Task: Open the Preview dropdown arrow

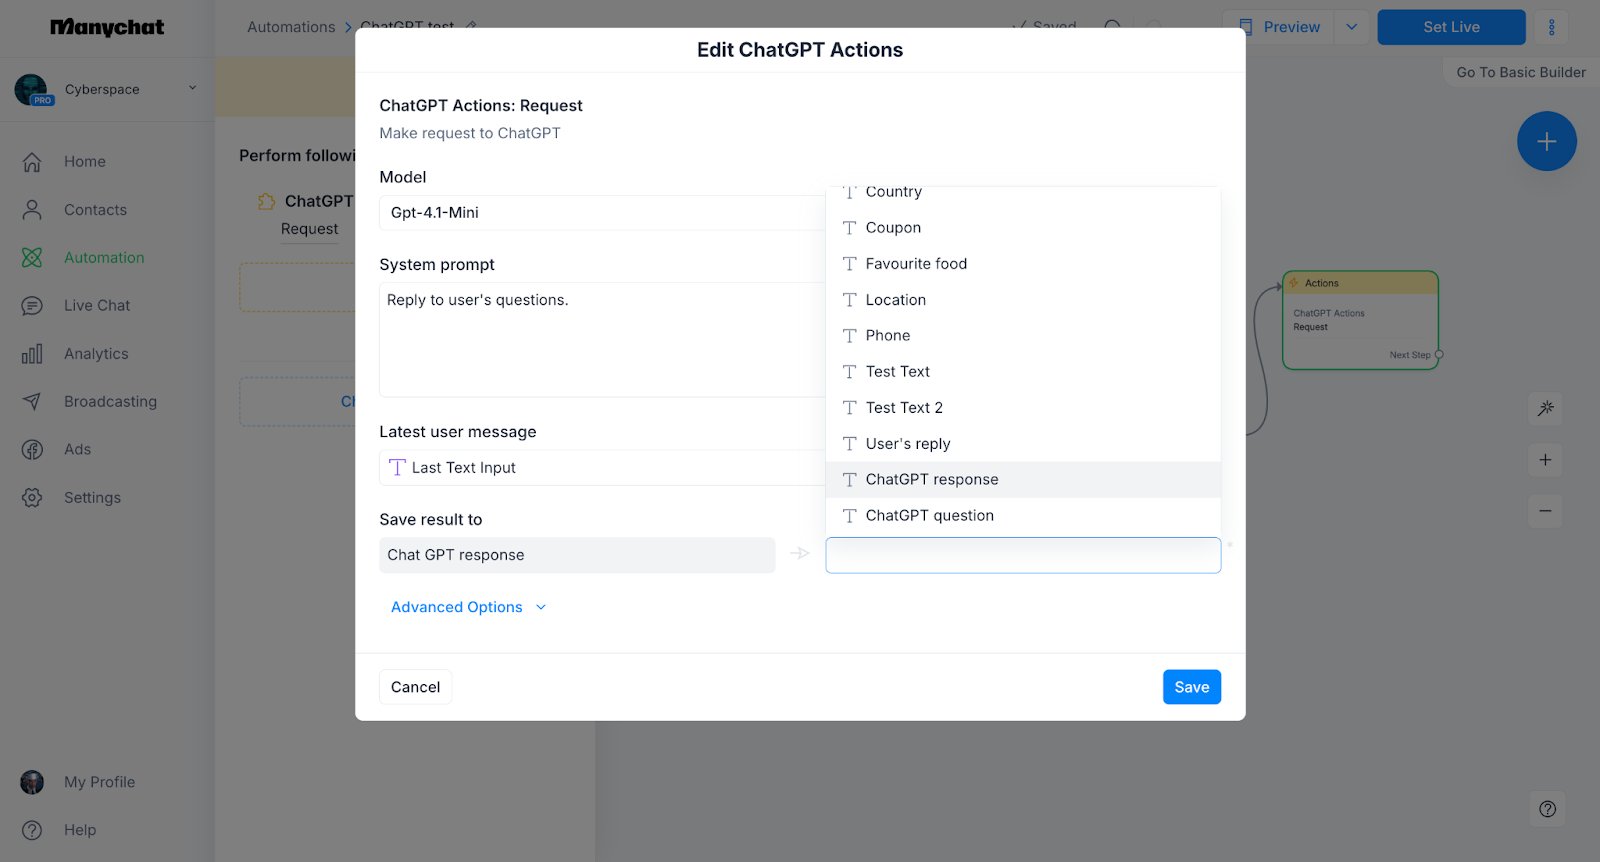Action: point(1352,27)
